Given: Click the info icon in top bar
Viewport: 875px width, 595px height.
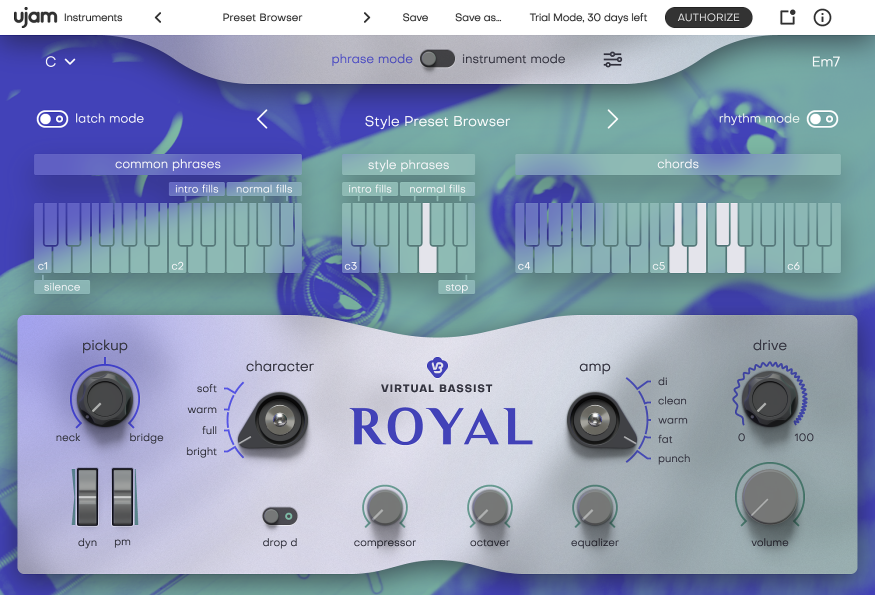Looking at the screenshot, I should 822,17.
